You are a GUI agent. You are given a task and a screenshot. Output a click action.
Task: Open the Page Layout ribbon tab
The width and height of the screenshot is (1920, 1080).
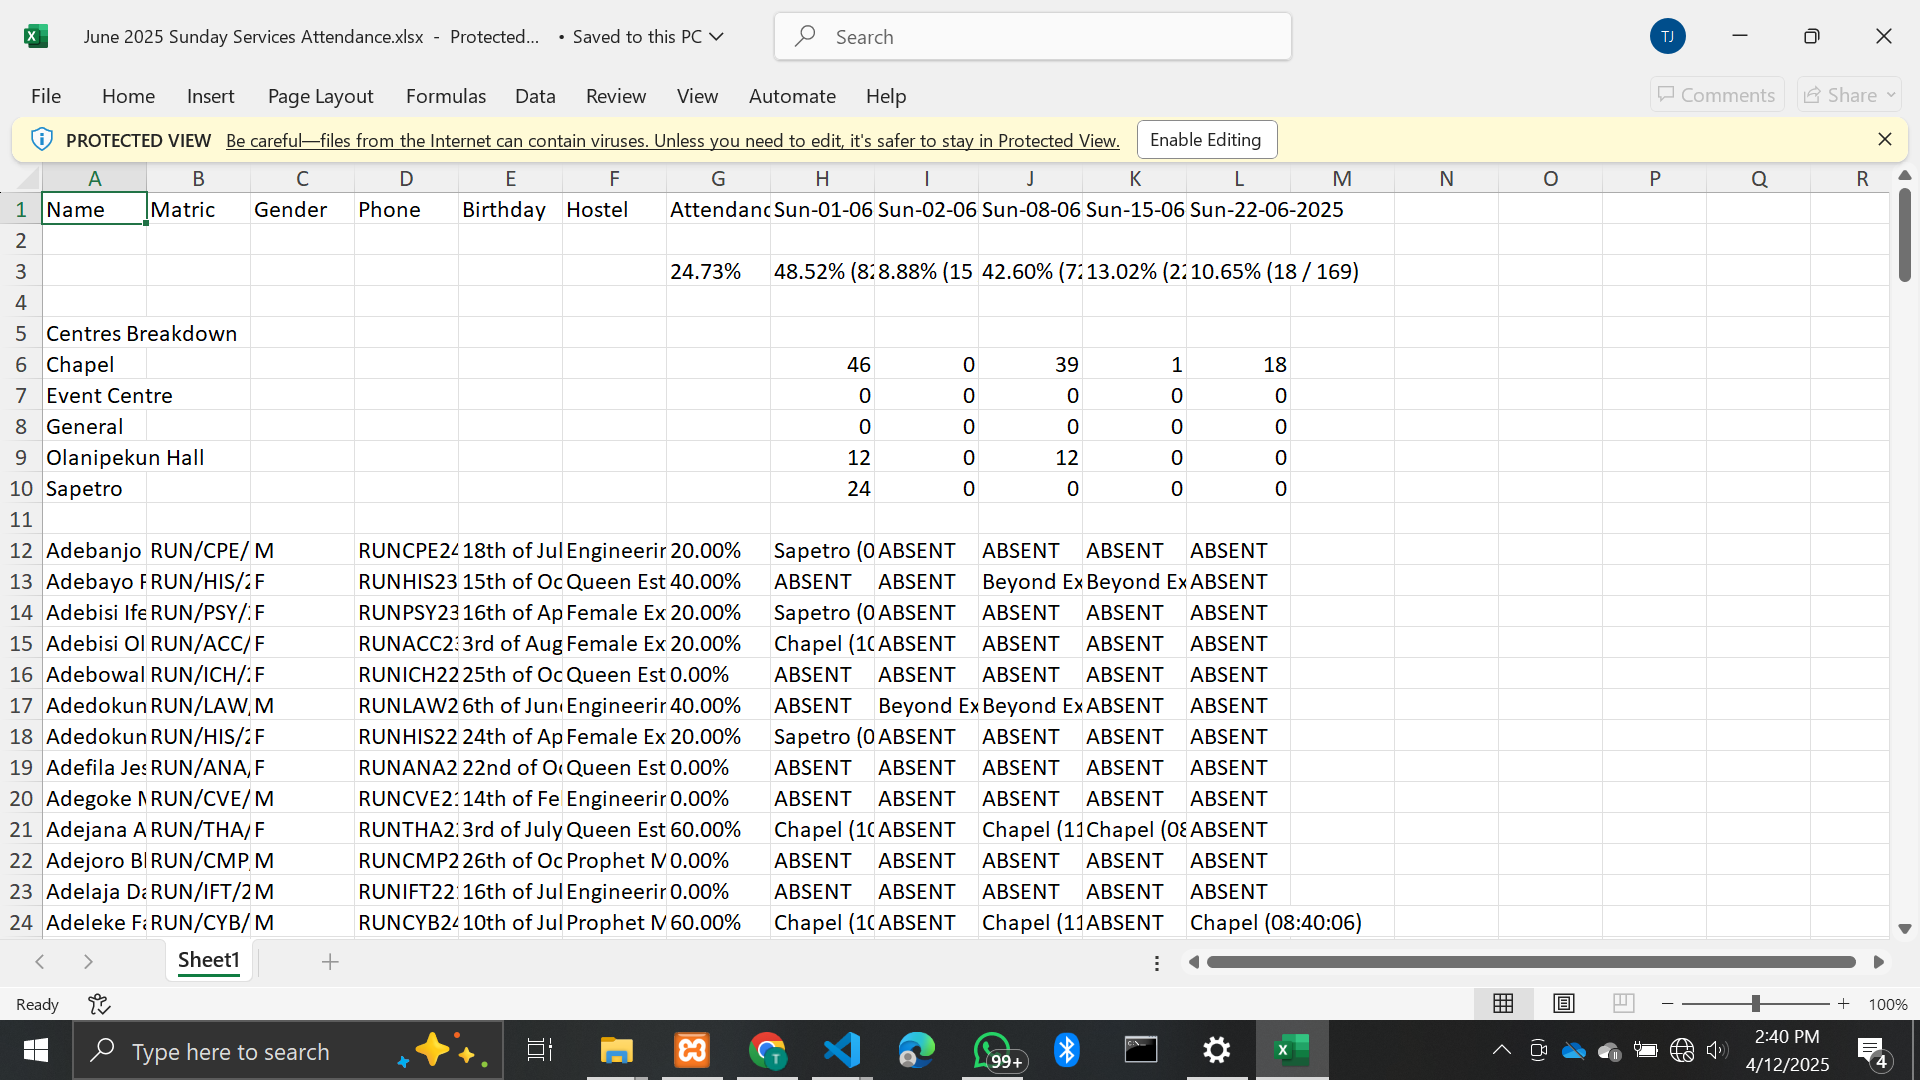pyautogui.click(x=320, y=96)
